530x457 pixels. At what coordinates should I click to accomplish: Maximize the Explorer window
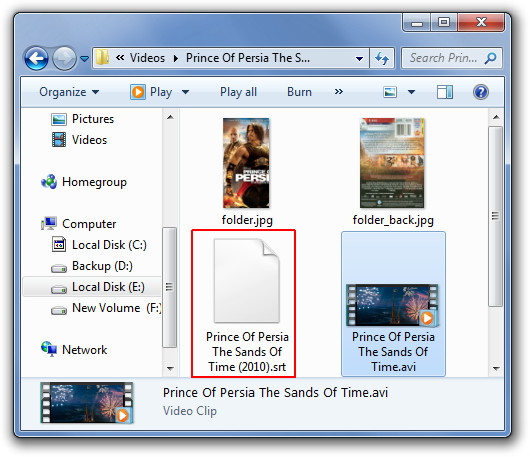point(444,22)
